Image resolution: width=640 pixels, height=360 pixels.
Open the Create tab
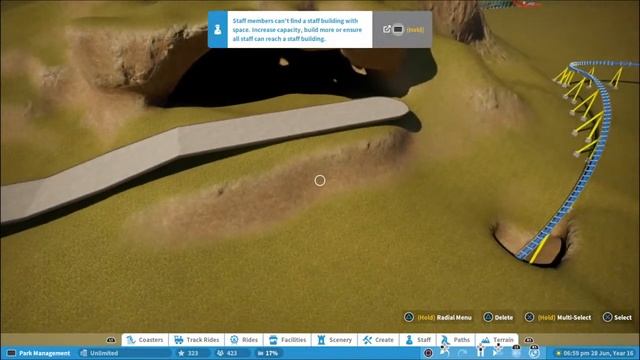pos(378,340)
